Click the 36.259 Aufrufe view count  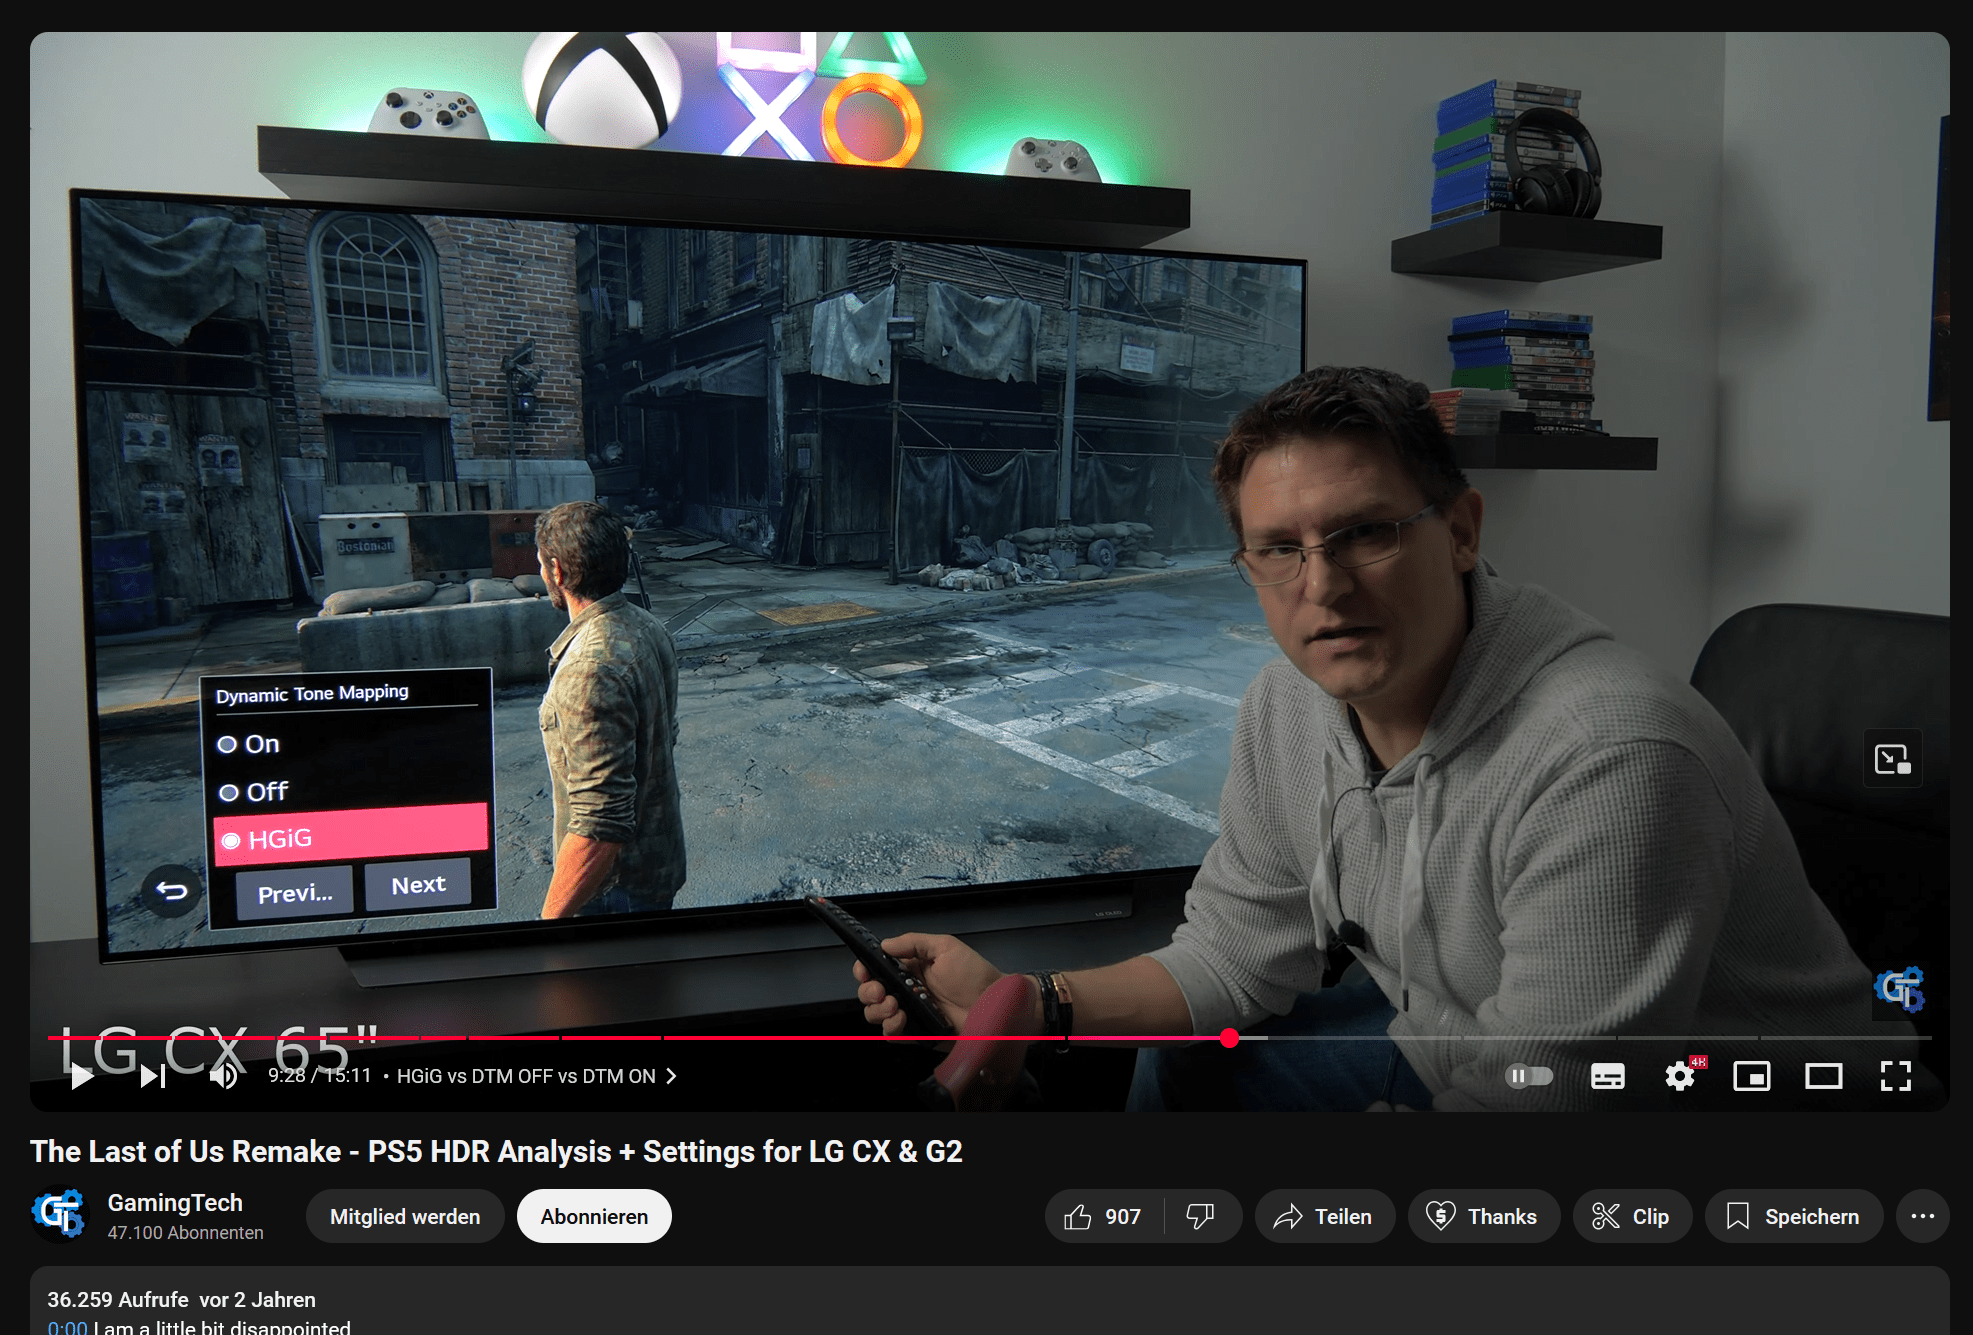pos(118,1299)
